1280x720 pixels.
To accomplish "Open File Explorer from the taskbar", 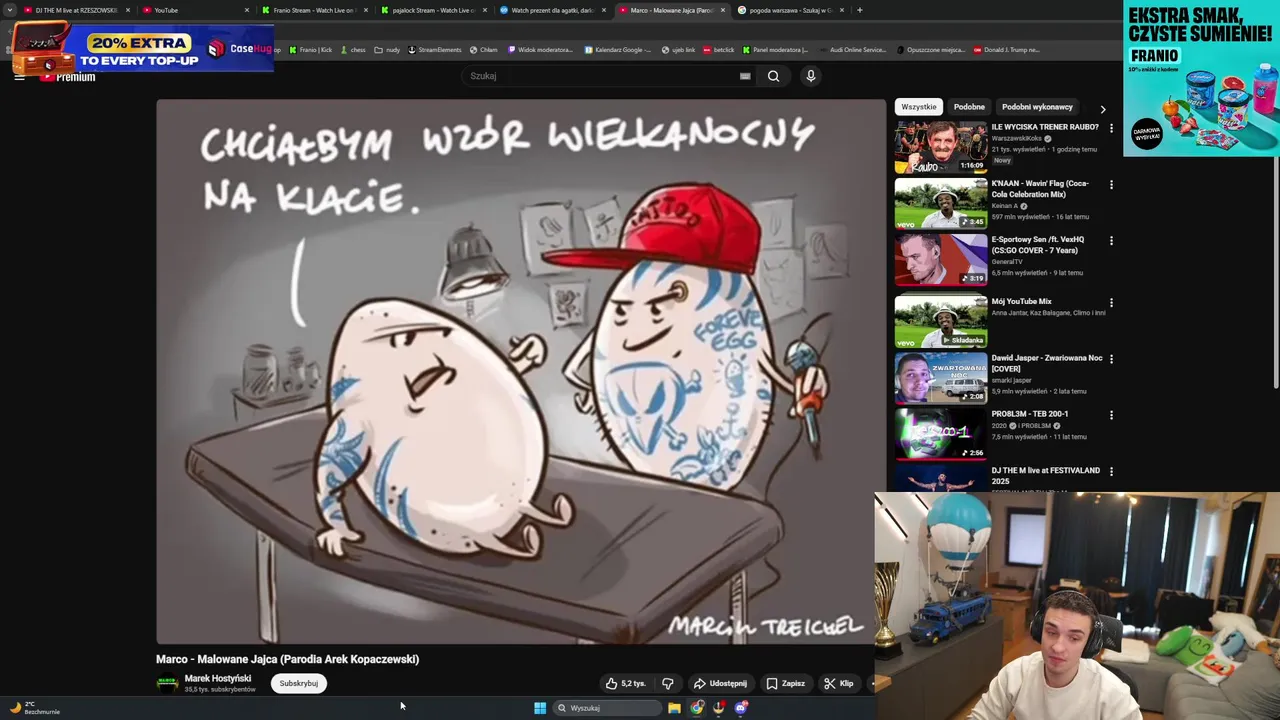I will tap(675, 708).
